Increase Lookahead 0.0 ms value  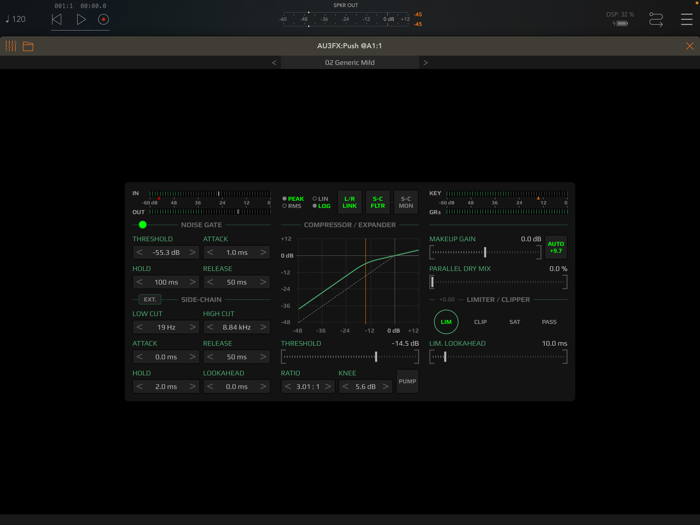pos(263,387)
